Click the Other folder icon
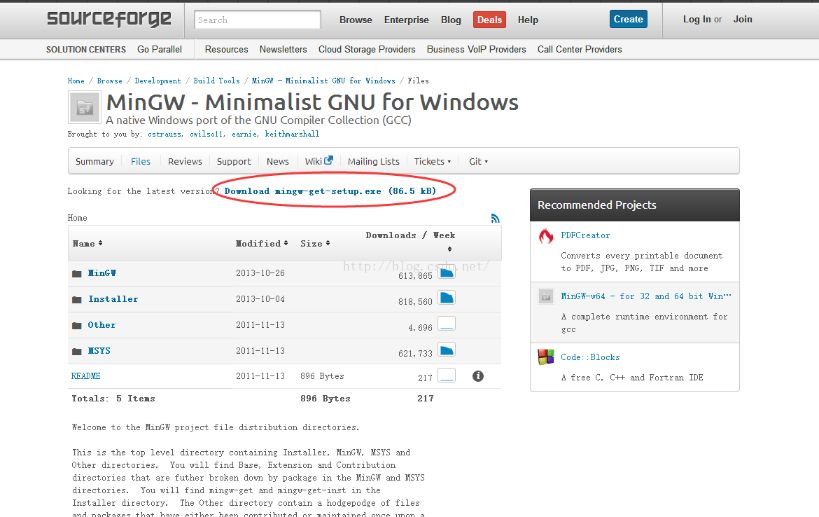 (77, 325)
